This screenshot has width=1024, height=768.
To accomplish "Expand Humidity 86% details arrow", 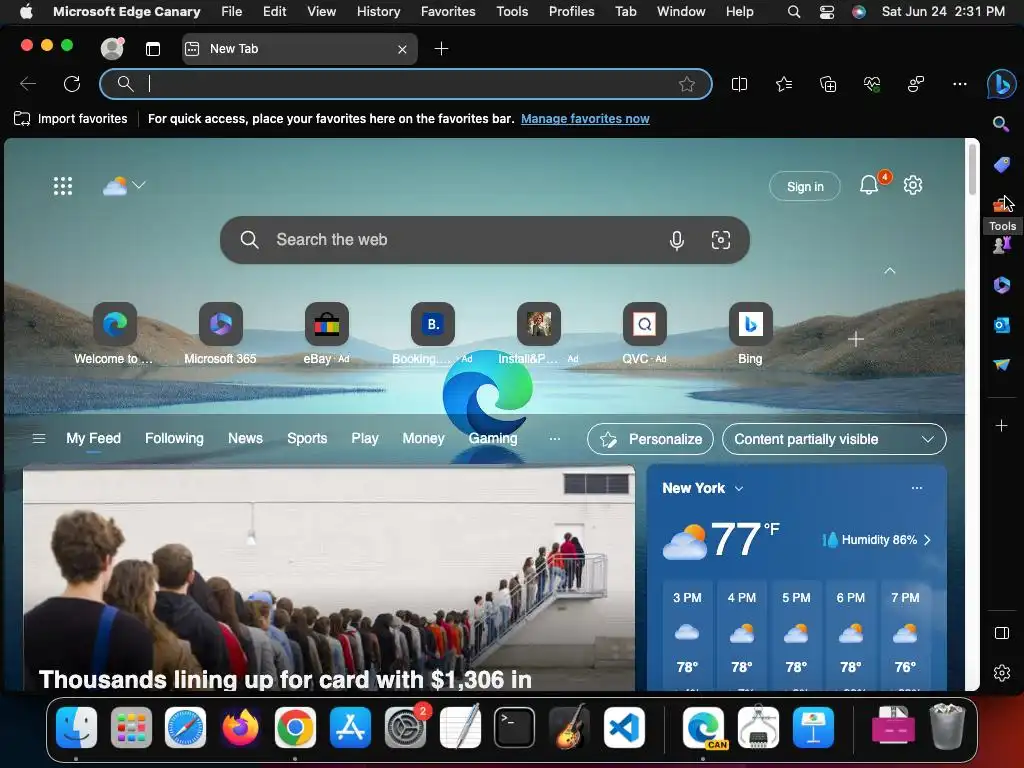I will (x=927, y=540).
